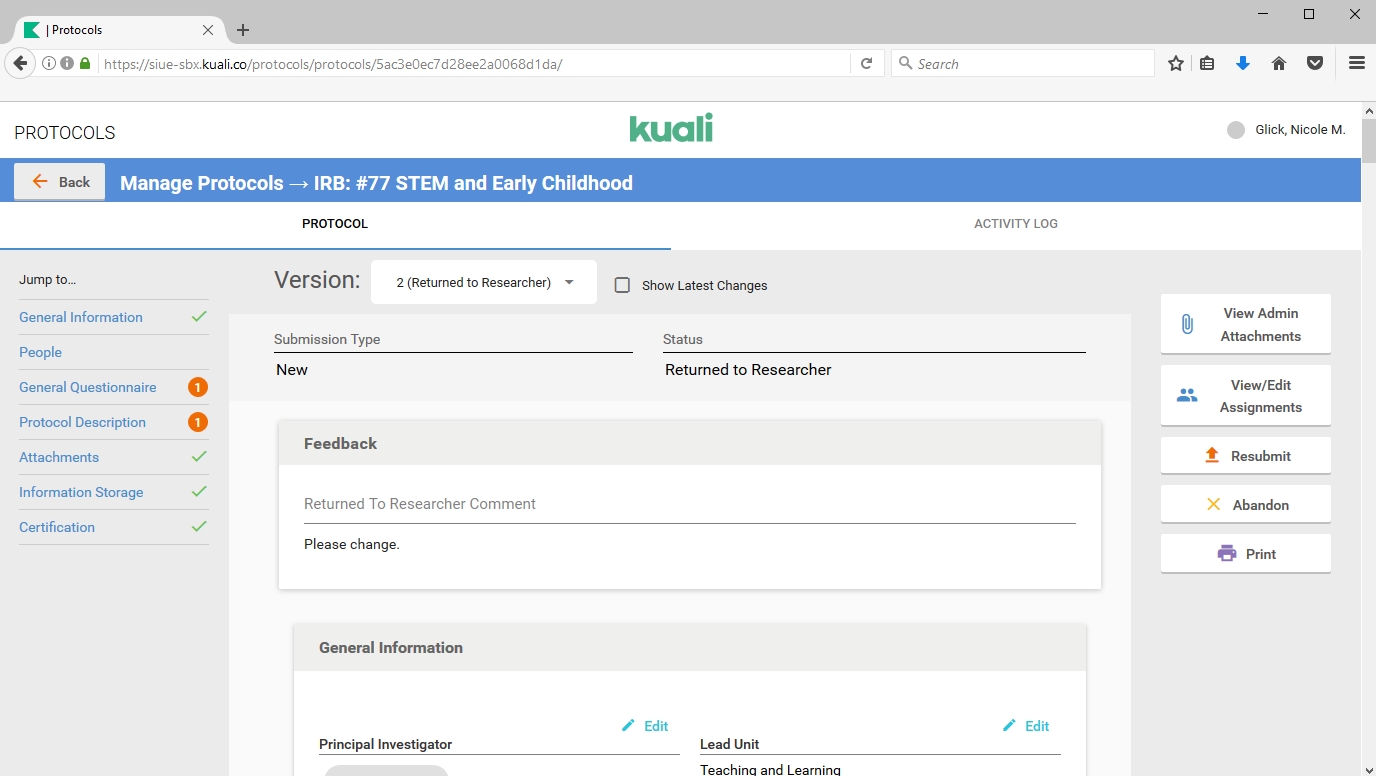Switch to the Activity Log tab
The image size is (1376, 776).
(x=1015, y=224)
